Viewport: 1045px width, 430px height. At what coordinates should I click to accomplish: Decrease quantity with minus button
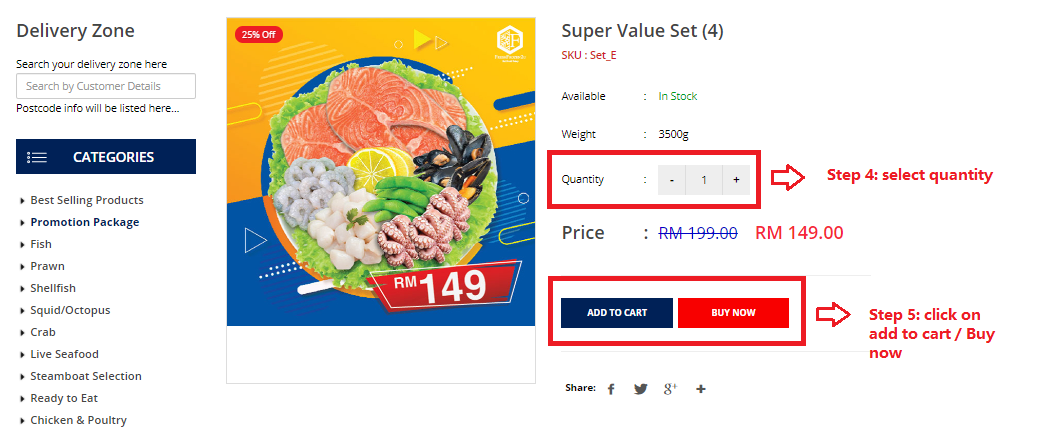(673, 180)
